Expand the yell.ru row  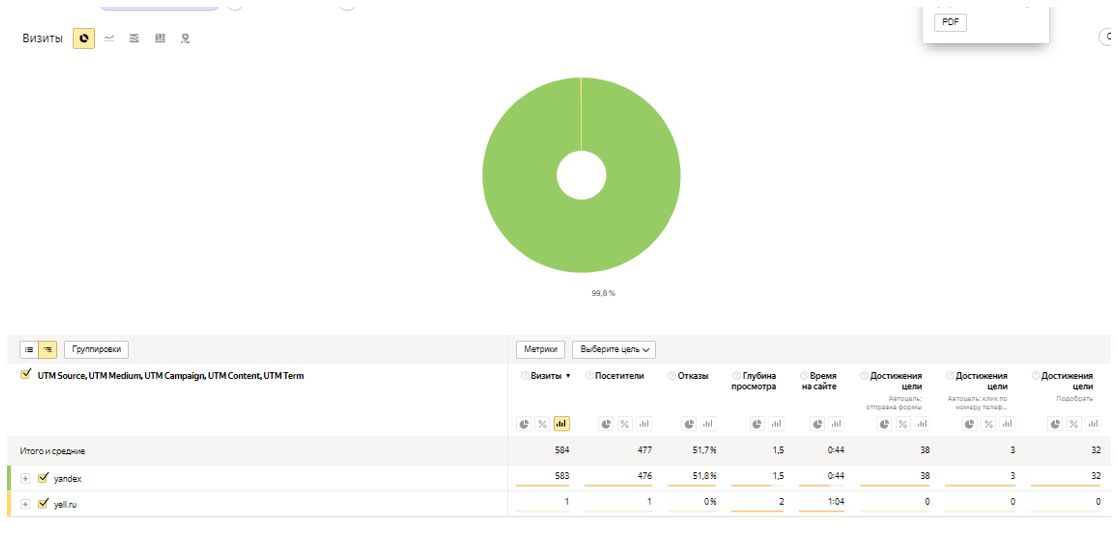(x=26, y=504)
